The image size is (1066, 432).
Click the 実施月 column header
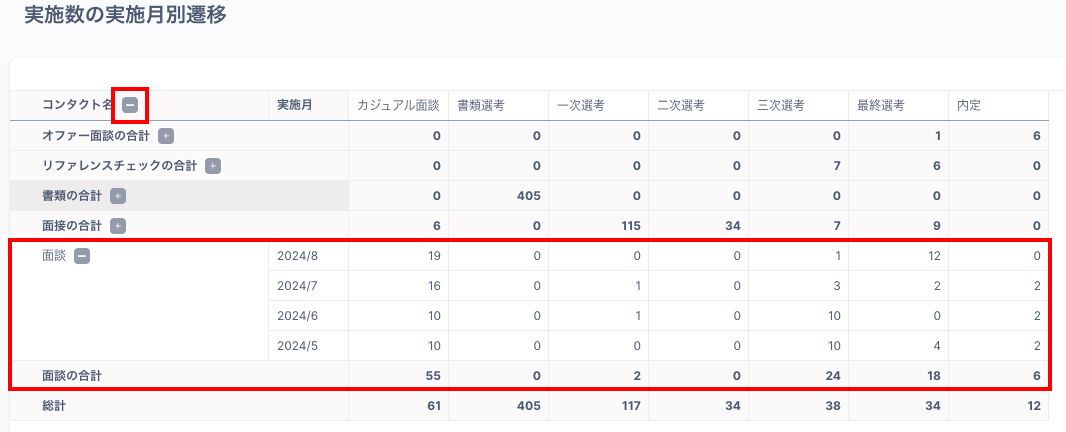pos(296,105)
